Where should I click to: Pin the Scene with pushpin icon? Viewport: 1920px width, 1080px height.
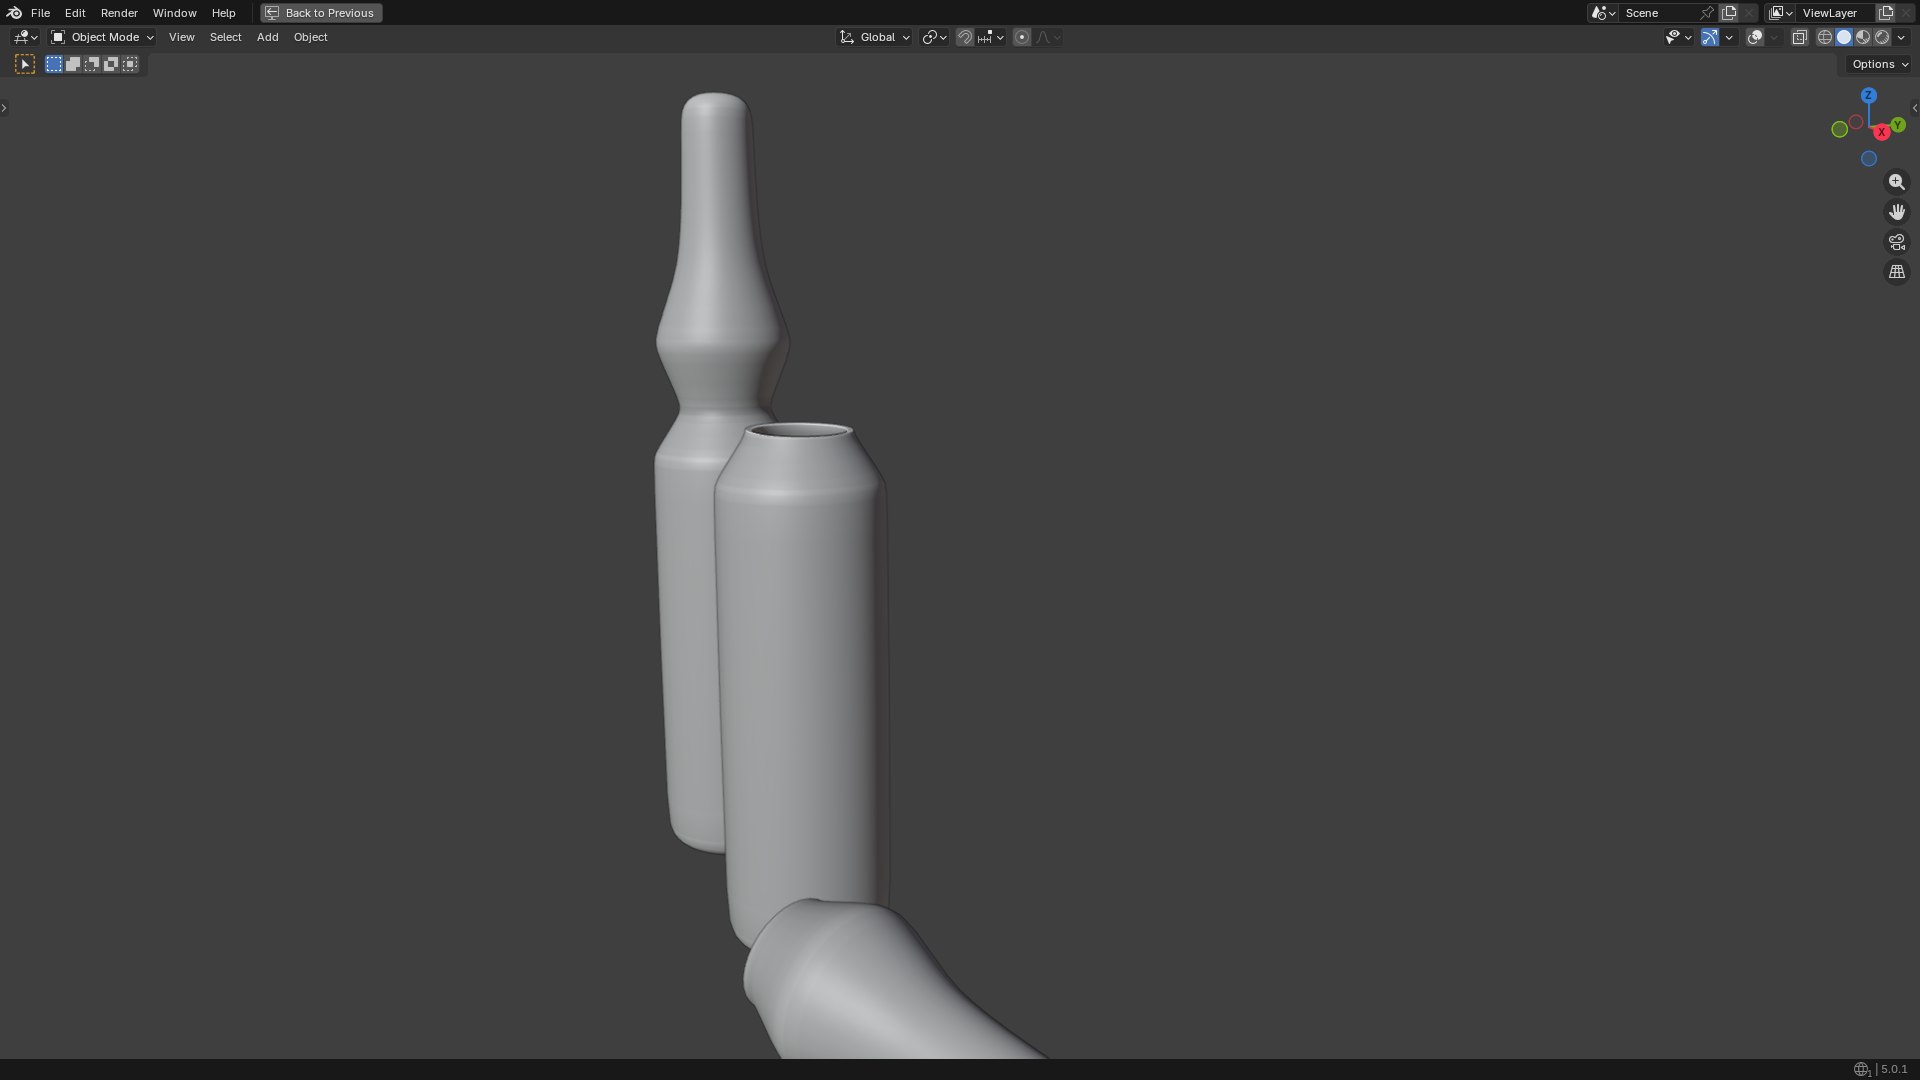[x=1707, y=13]
